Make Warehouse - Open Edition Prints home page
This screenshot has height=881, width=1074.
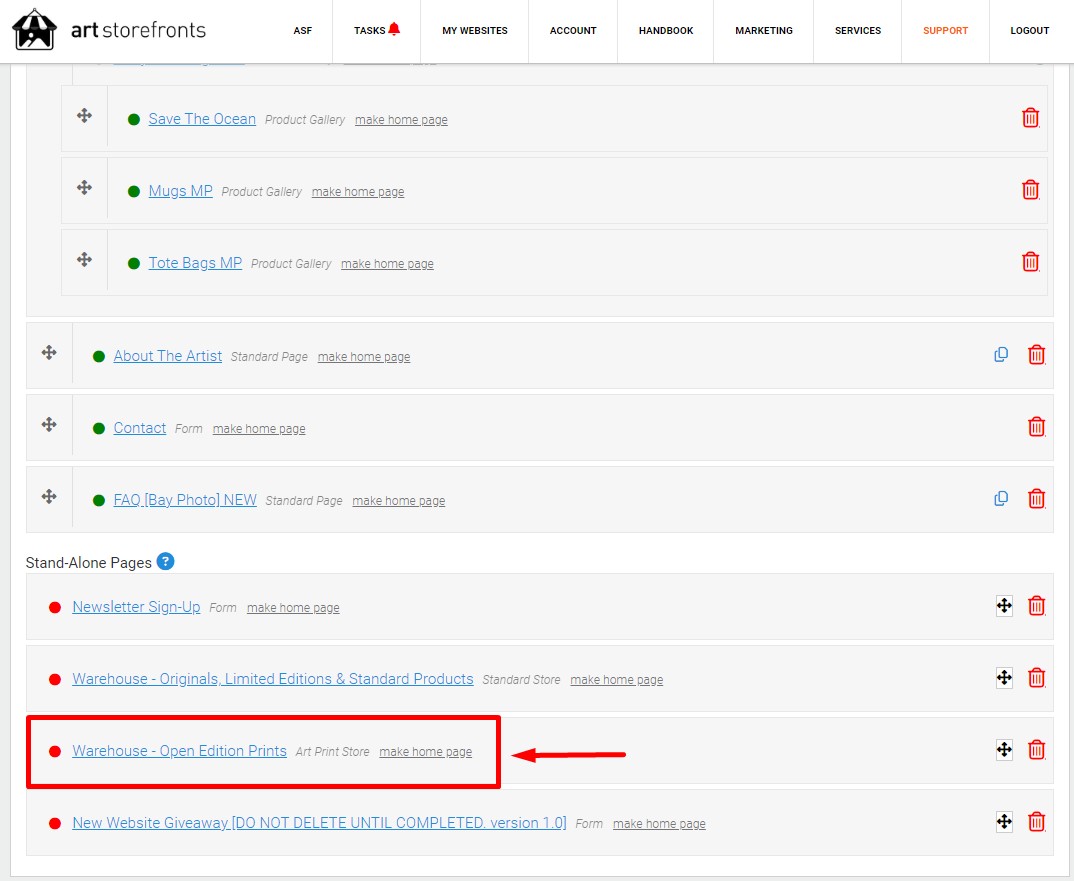pyautogui.click(x=425, y=752)
